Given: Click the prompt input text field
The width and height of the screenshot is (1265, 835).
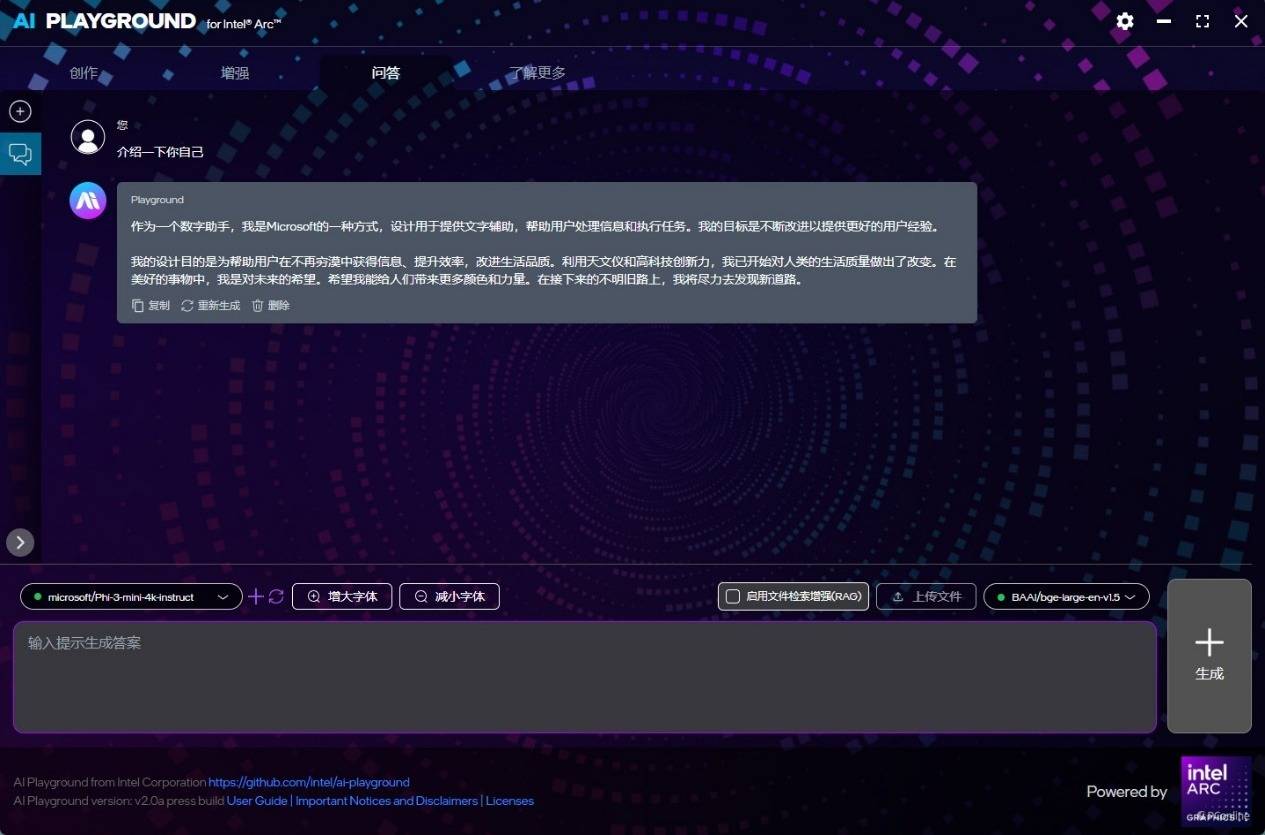Looking at the screenshot, I should pos(584,677).
